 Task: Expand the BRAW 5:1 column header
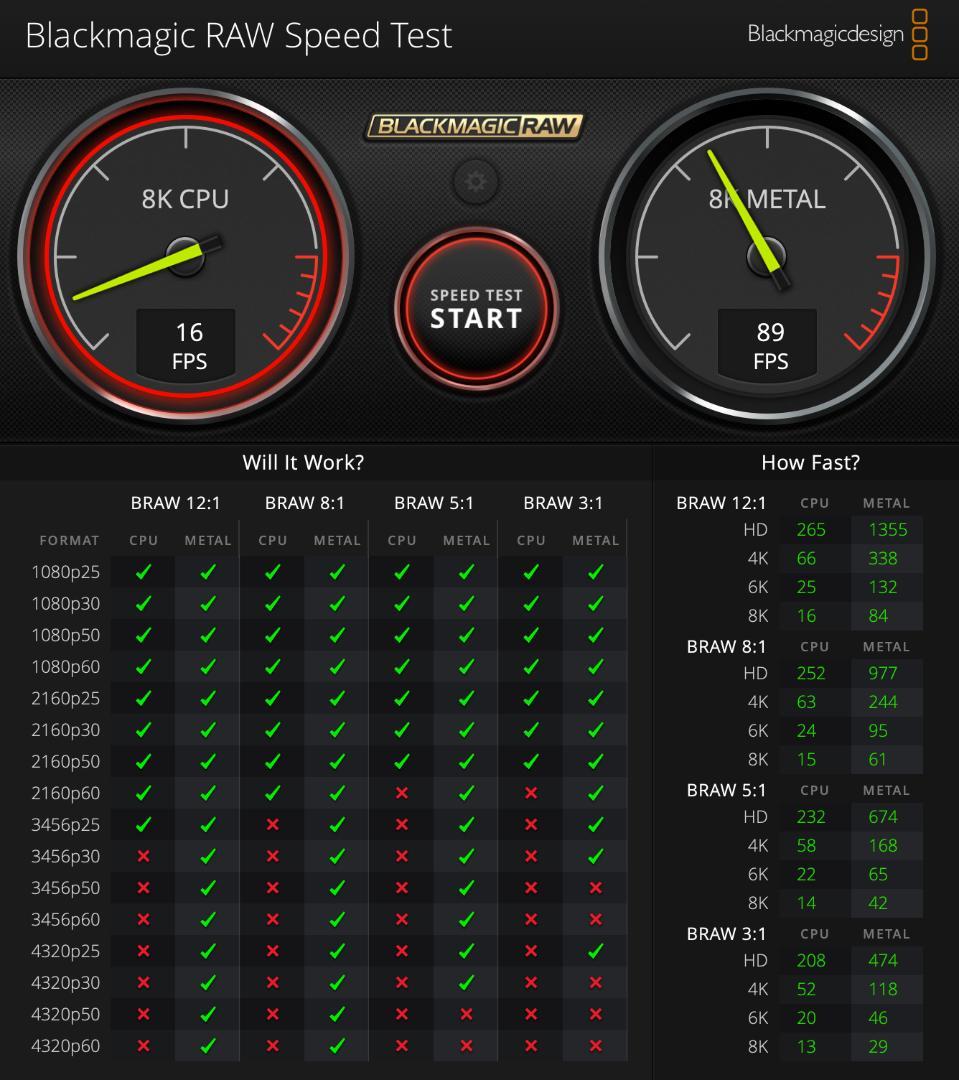pyautogui.click(x=433, y=503)
